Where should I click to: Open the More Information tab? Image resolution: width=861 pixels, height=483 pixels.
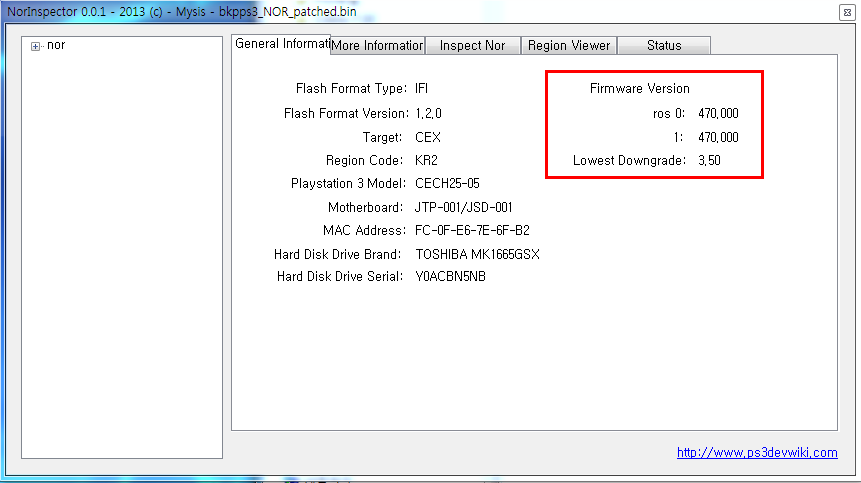pos(377,46)
